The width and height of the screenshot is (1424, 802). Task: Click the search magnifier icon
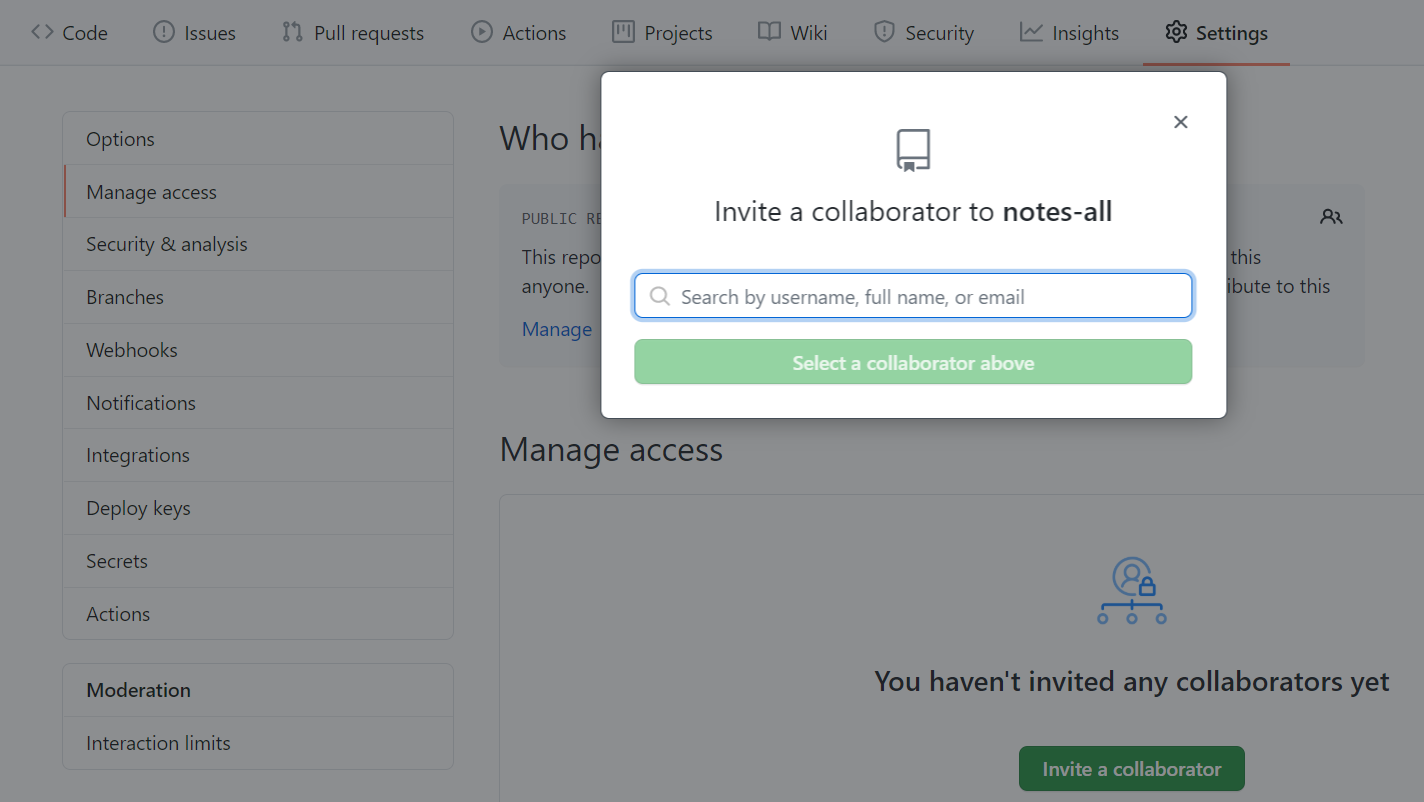pyautogui.click(x=659, y=296)
